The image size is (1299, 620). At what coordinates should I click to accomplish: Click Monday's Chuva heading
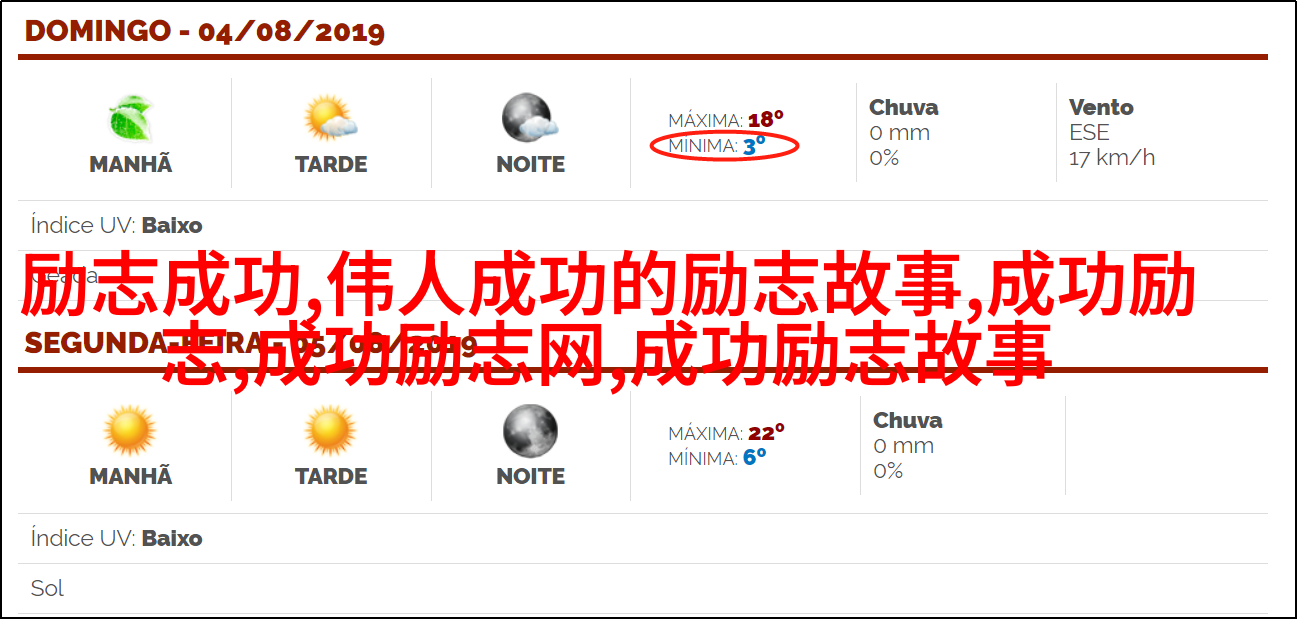pyautogui.click(x=908, y=420)
